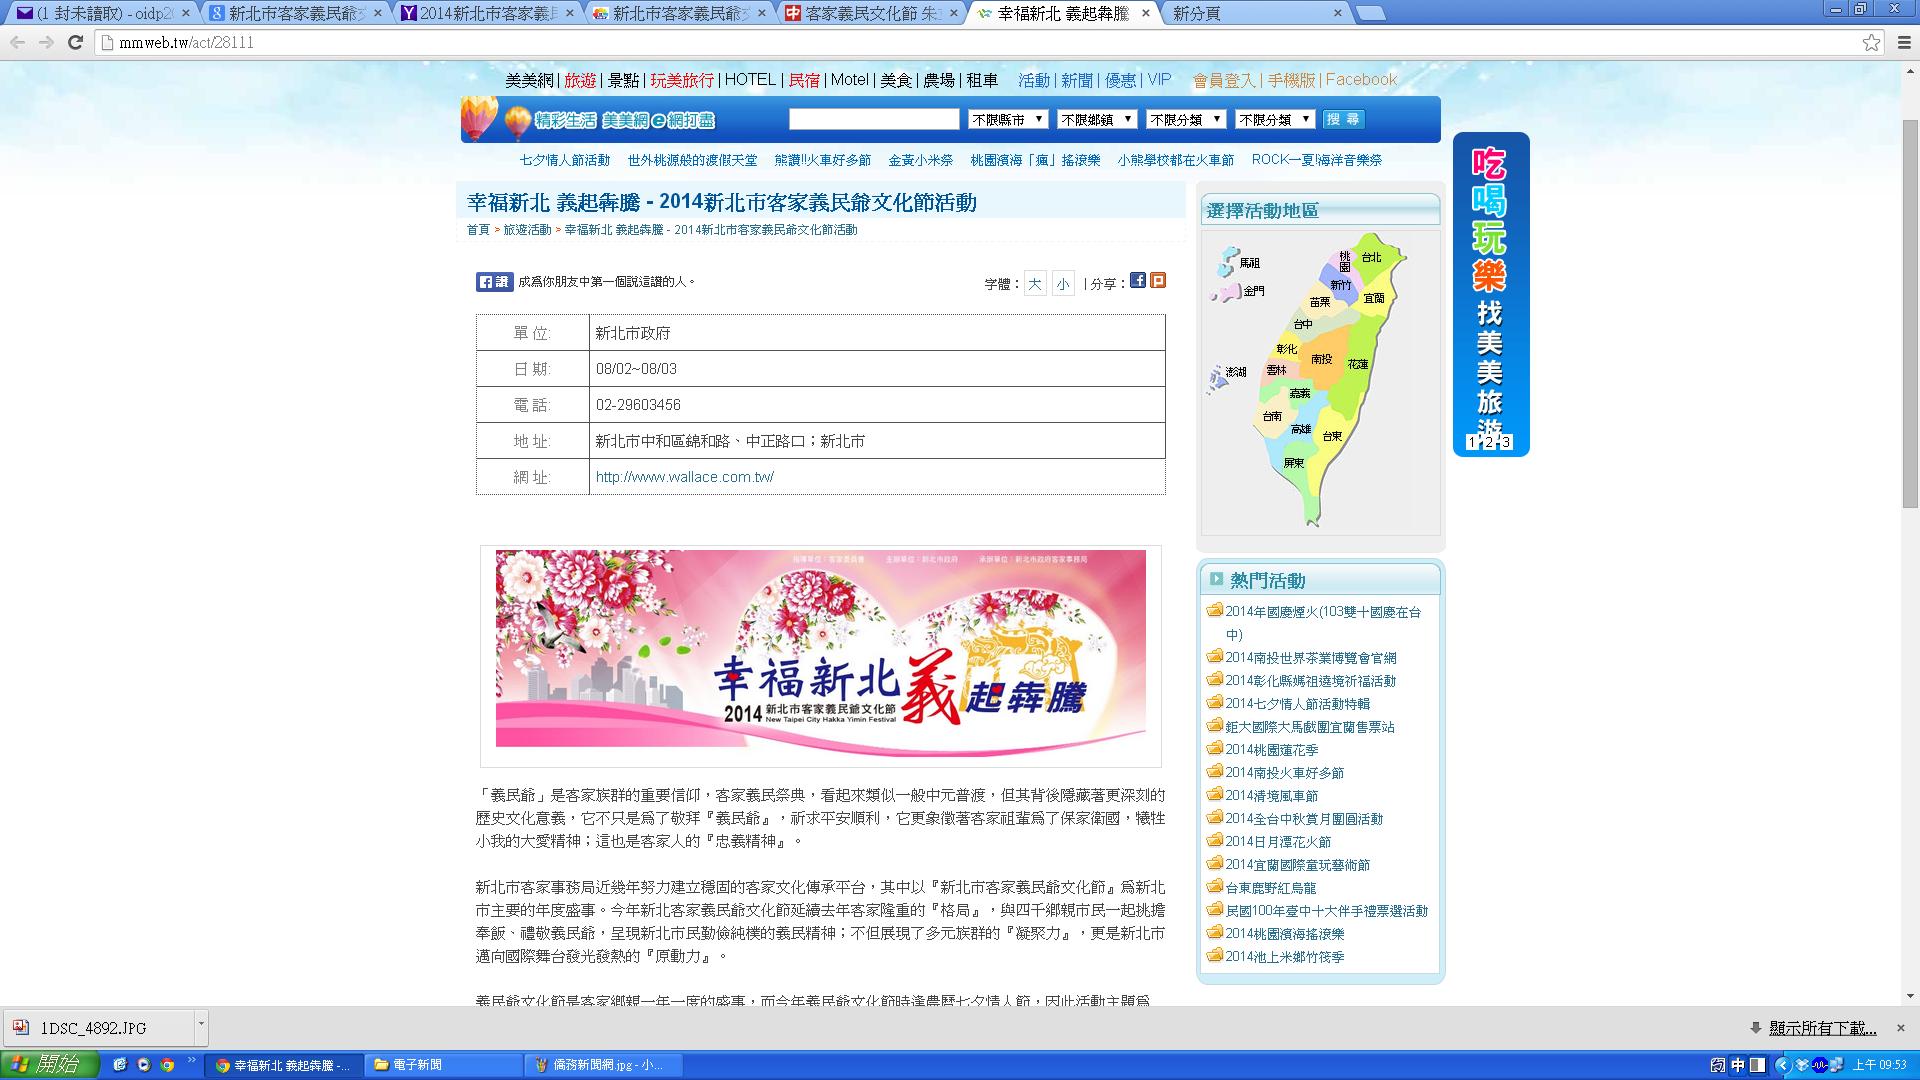
Task: Open the Facebook link in top navigation
Action: coord(1361,80)
